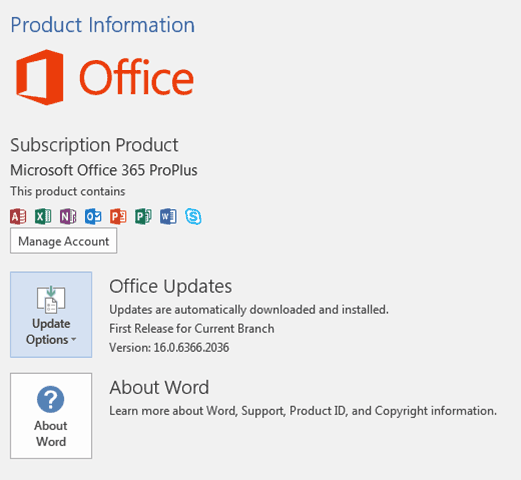Click the PowerPoint app icon
Screen dimensions: 521x480
(x=118, y=217)
